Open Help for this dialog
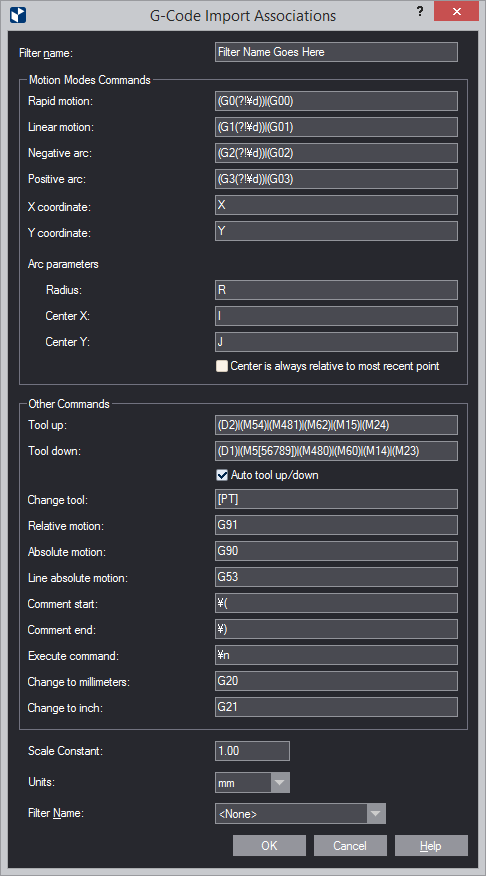The image size is (486, 876). point(431,845)
